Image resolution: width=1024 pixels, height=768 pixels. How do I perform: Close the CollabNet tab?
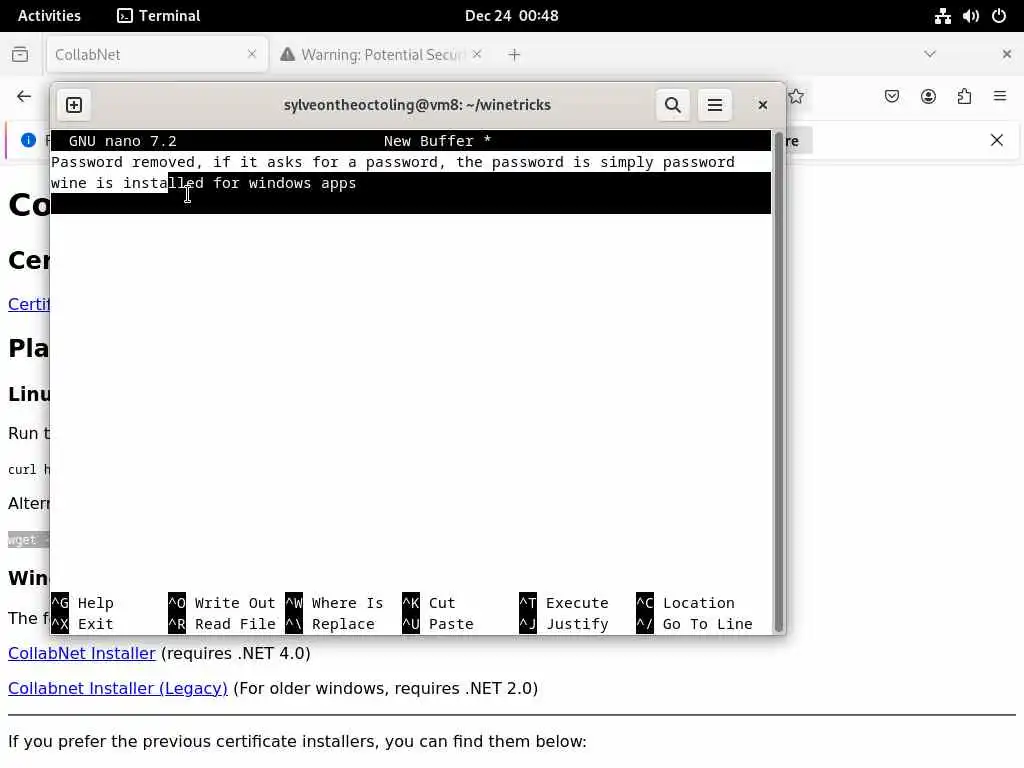(x=252, y=54)
